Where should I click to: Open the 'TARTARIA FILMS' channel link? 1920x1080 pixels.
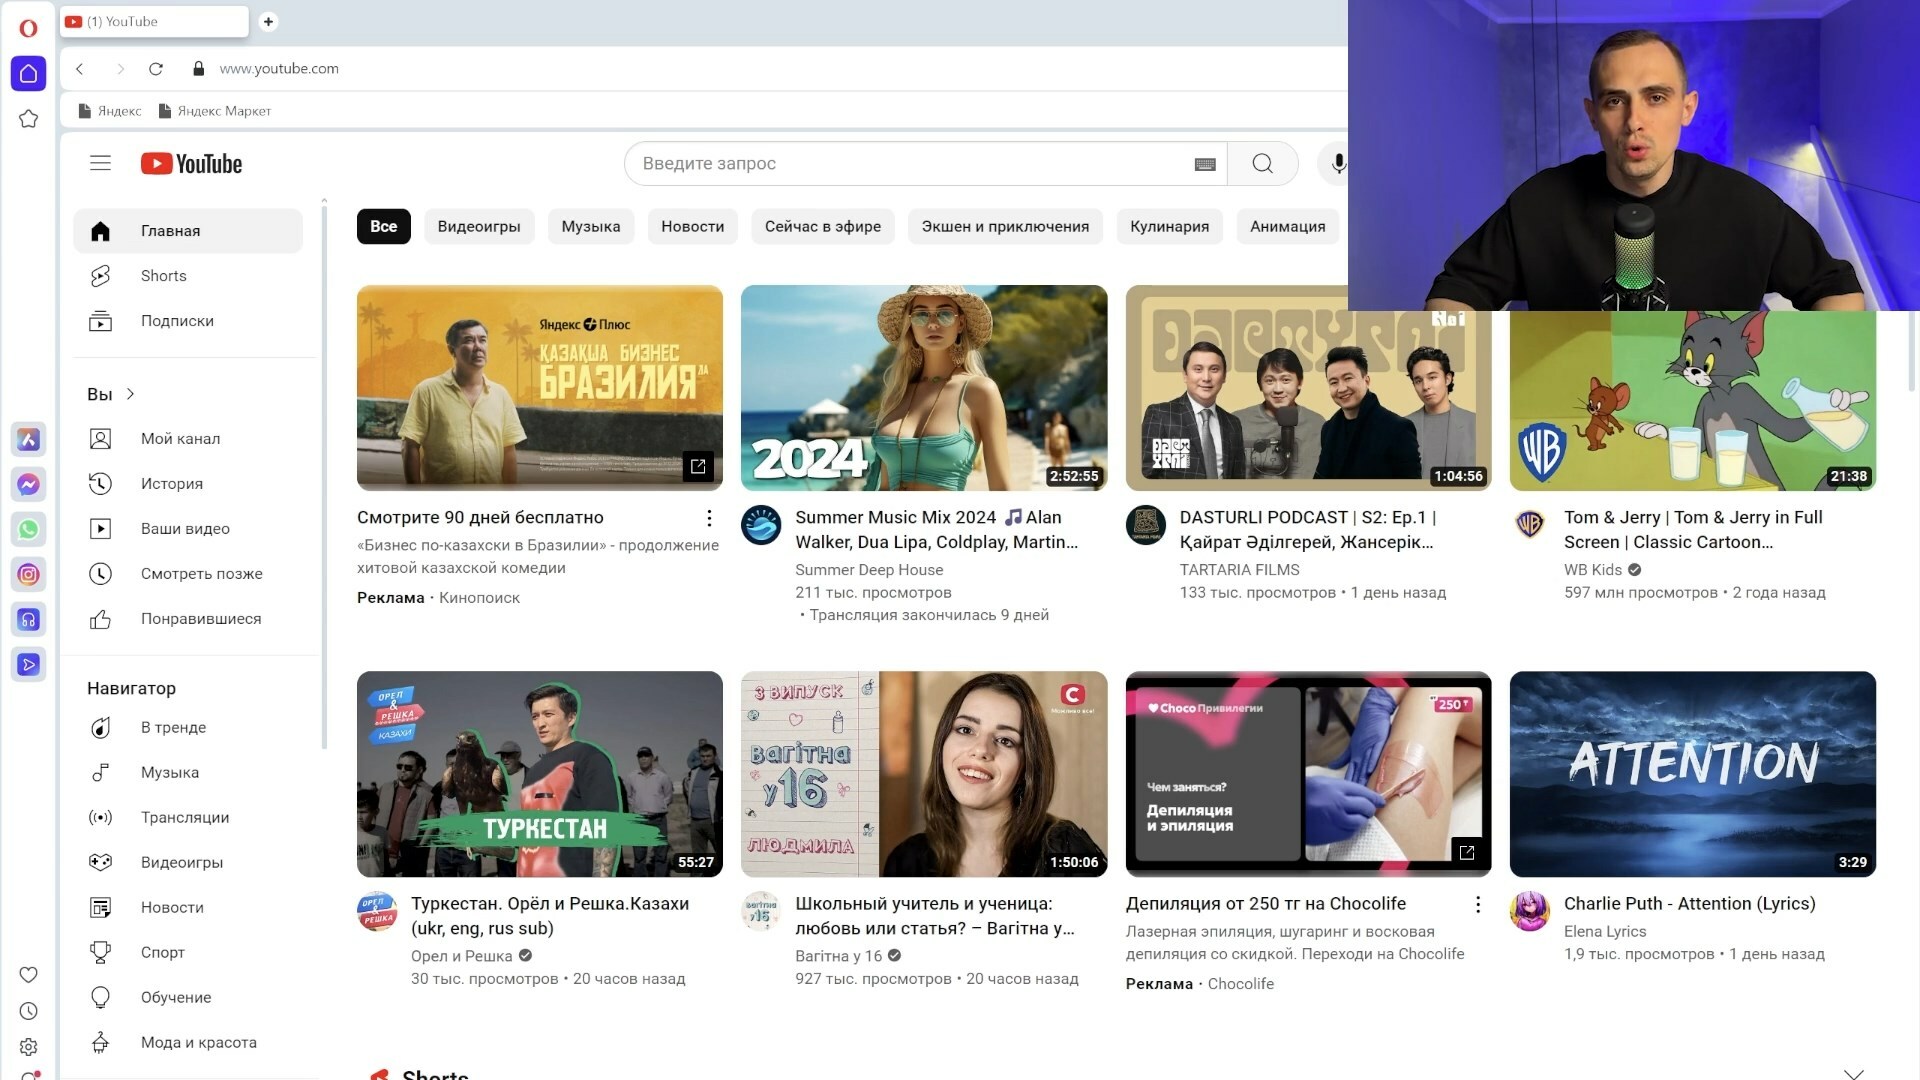(1239, 570)
